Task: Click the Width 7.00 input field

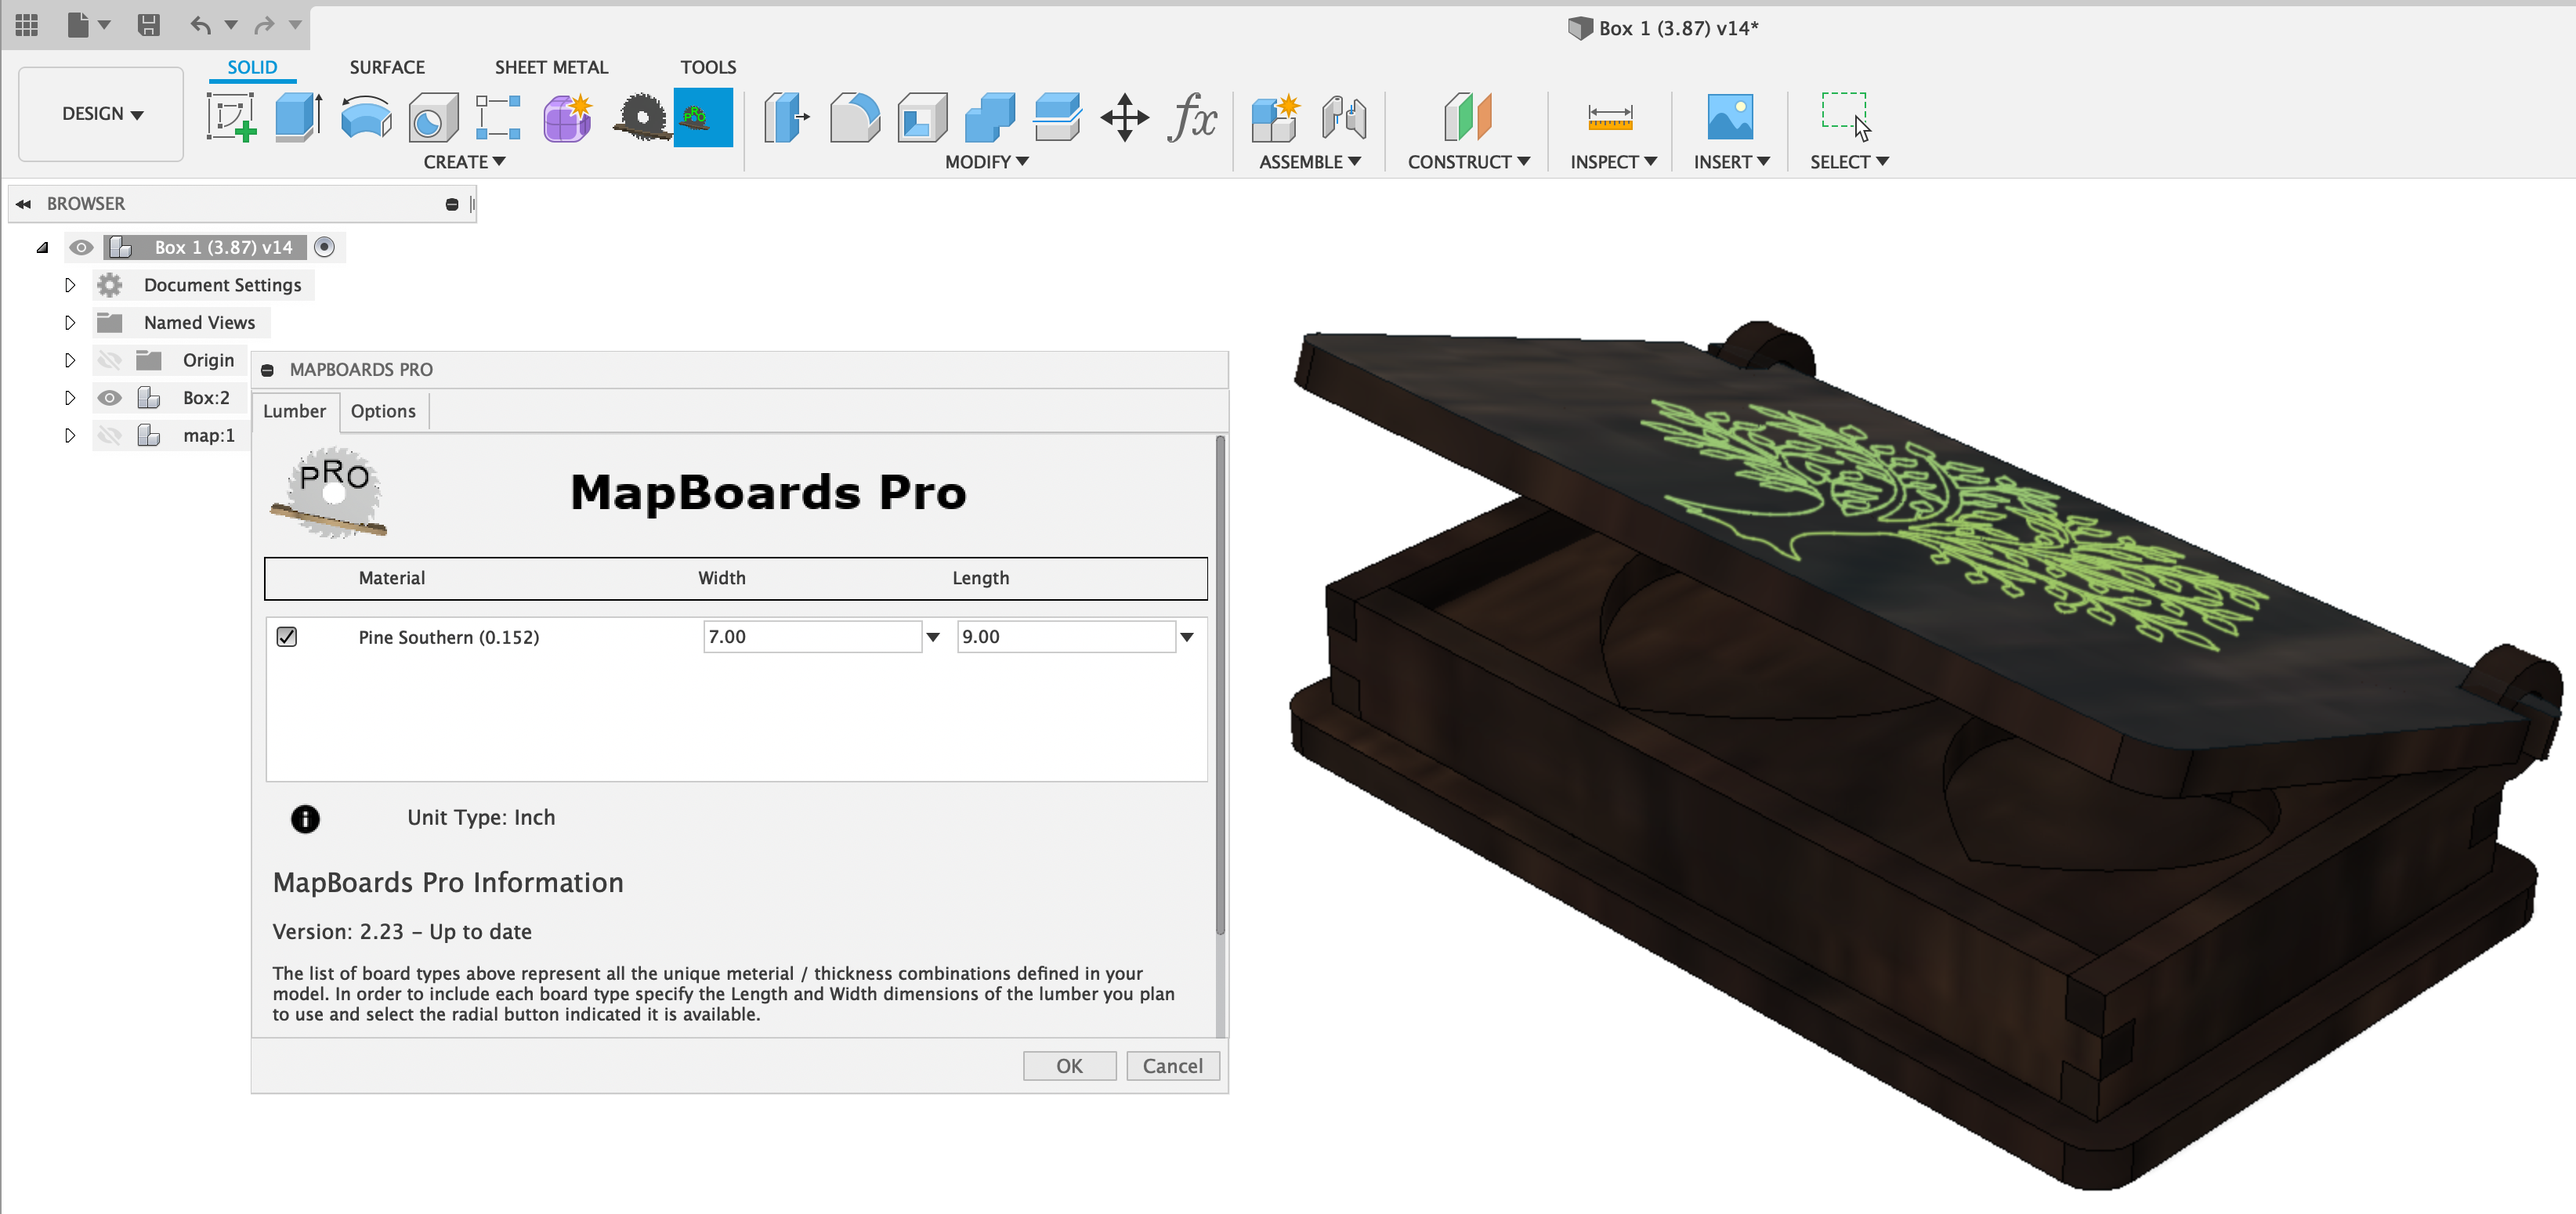Action: point(812,637)
